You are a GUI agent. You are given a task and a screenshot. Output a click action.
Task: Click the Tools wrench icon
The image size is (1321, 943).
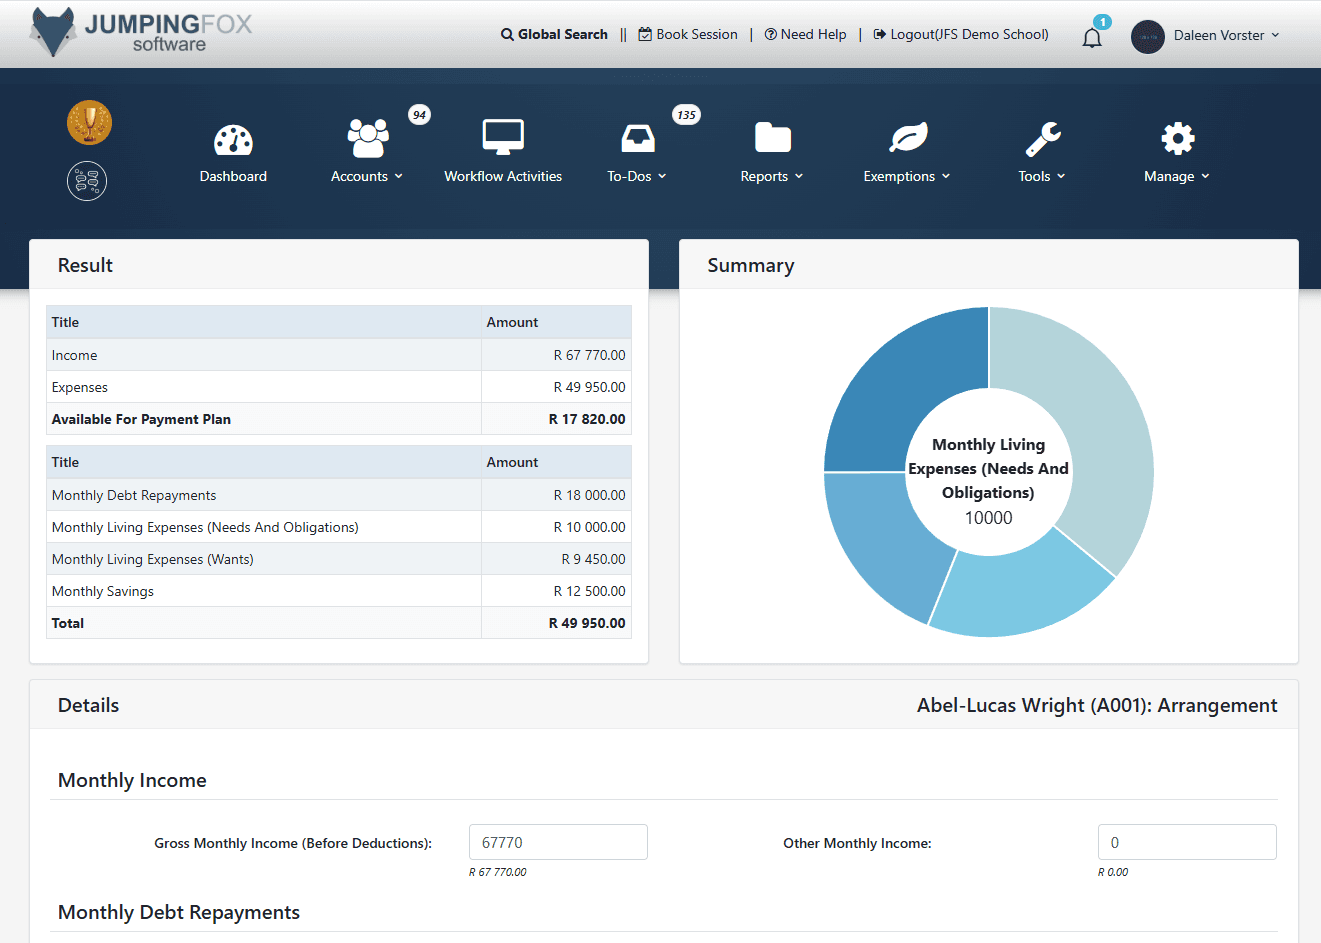[x=1043, y=138]
